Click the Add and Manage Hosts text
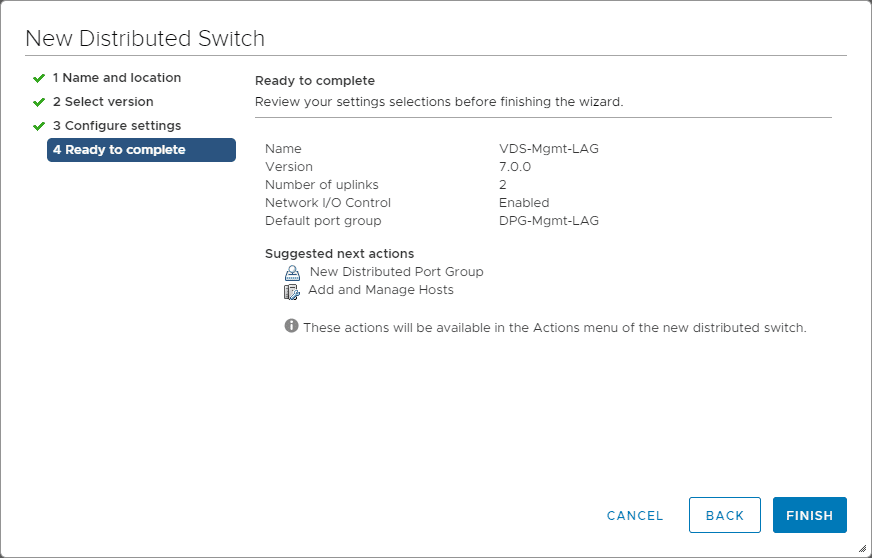872x558 pixels. [381, 290]
